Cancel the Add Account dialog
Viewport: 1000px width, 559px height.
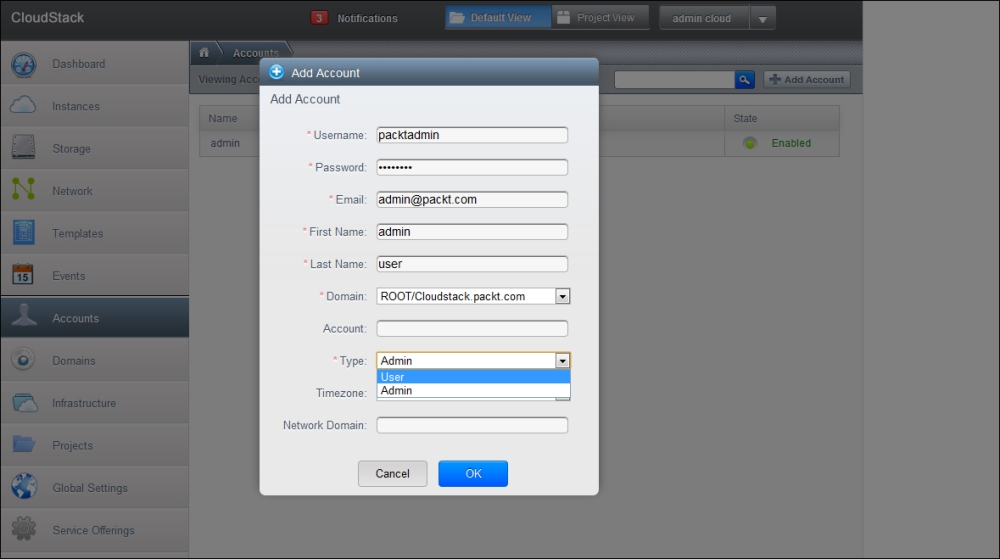(x=392, y=473)
